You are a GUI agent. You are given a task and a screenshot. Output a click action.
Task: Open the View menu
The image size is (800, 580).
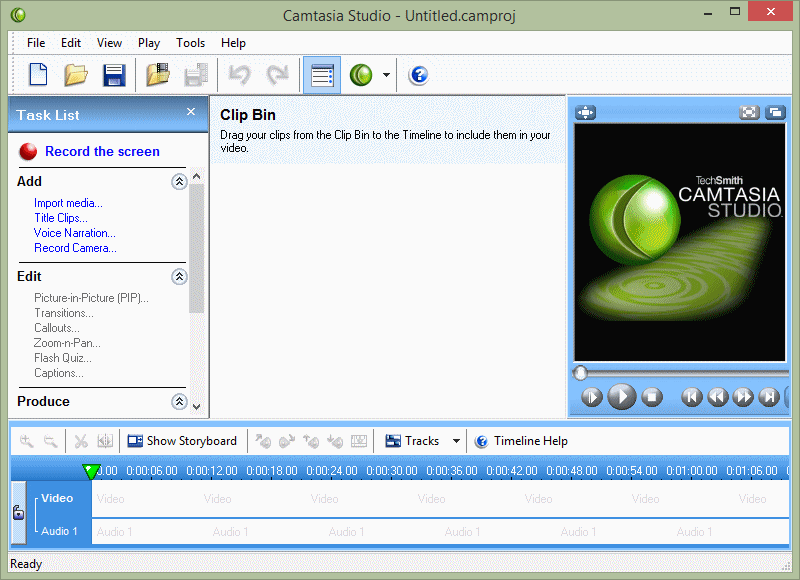(109, 43)
